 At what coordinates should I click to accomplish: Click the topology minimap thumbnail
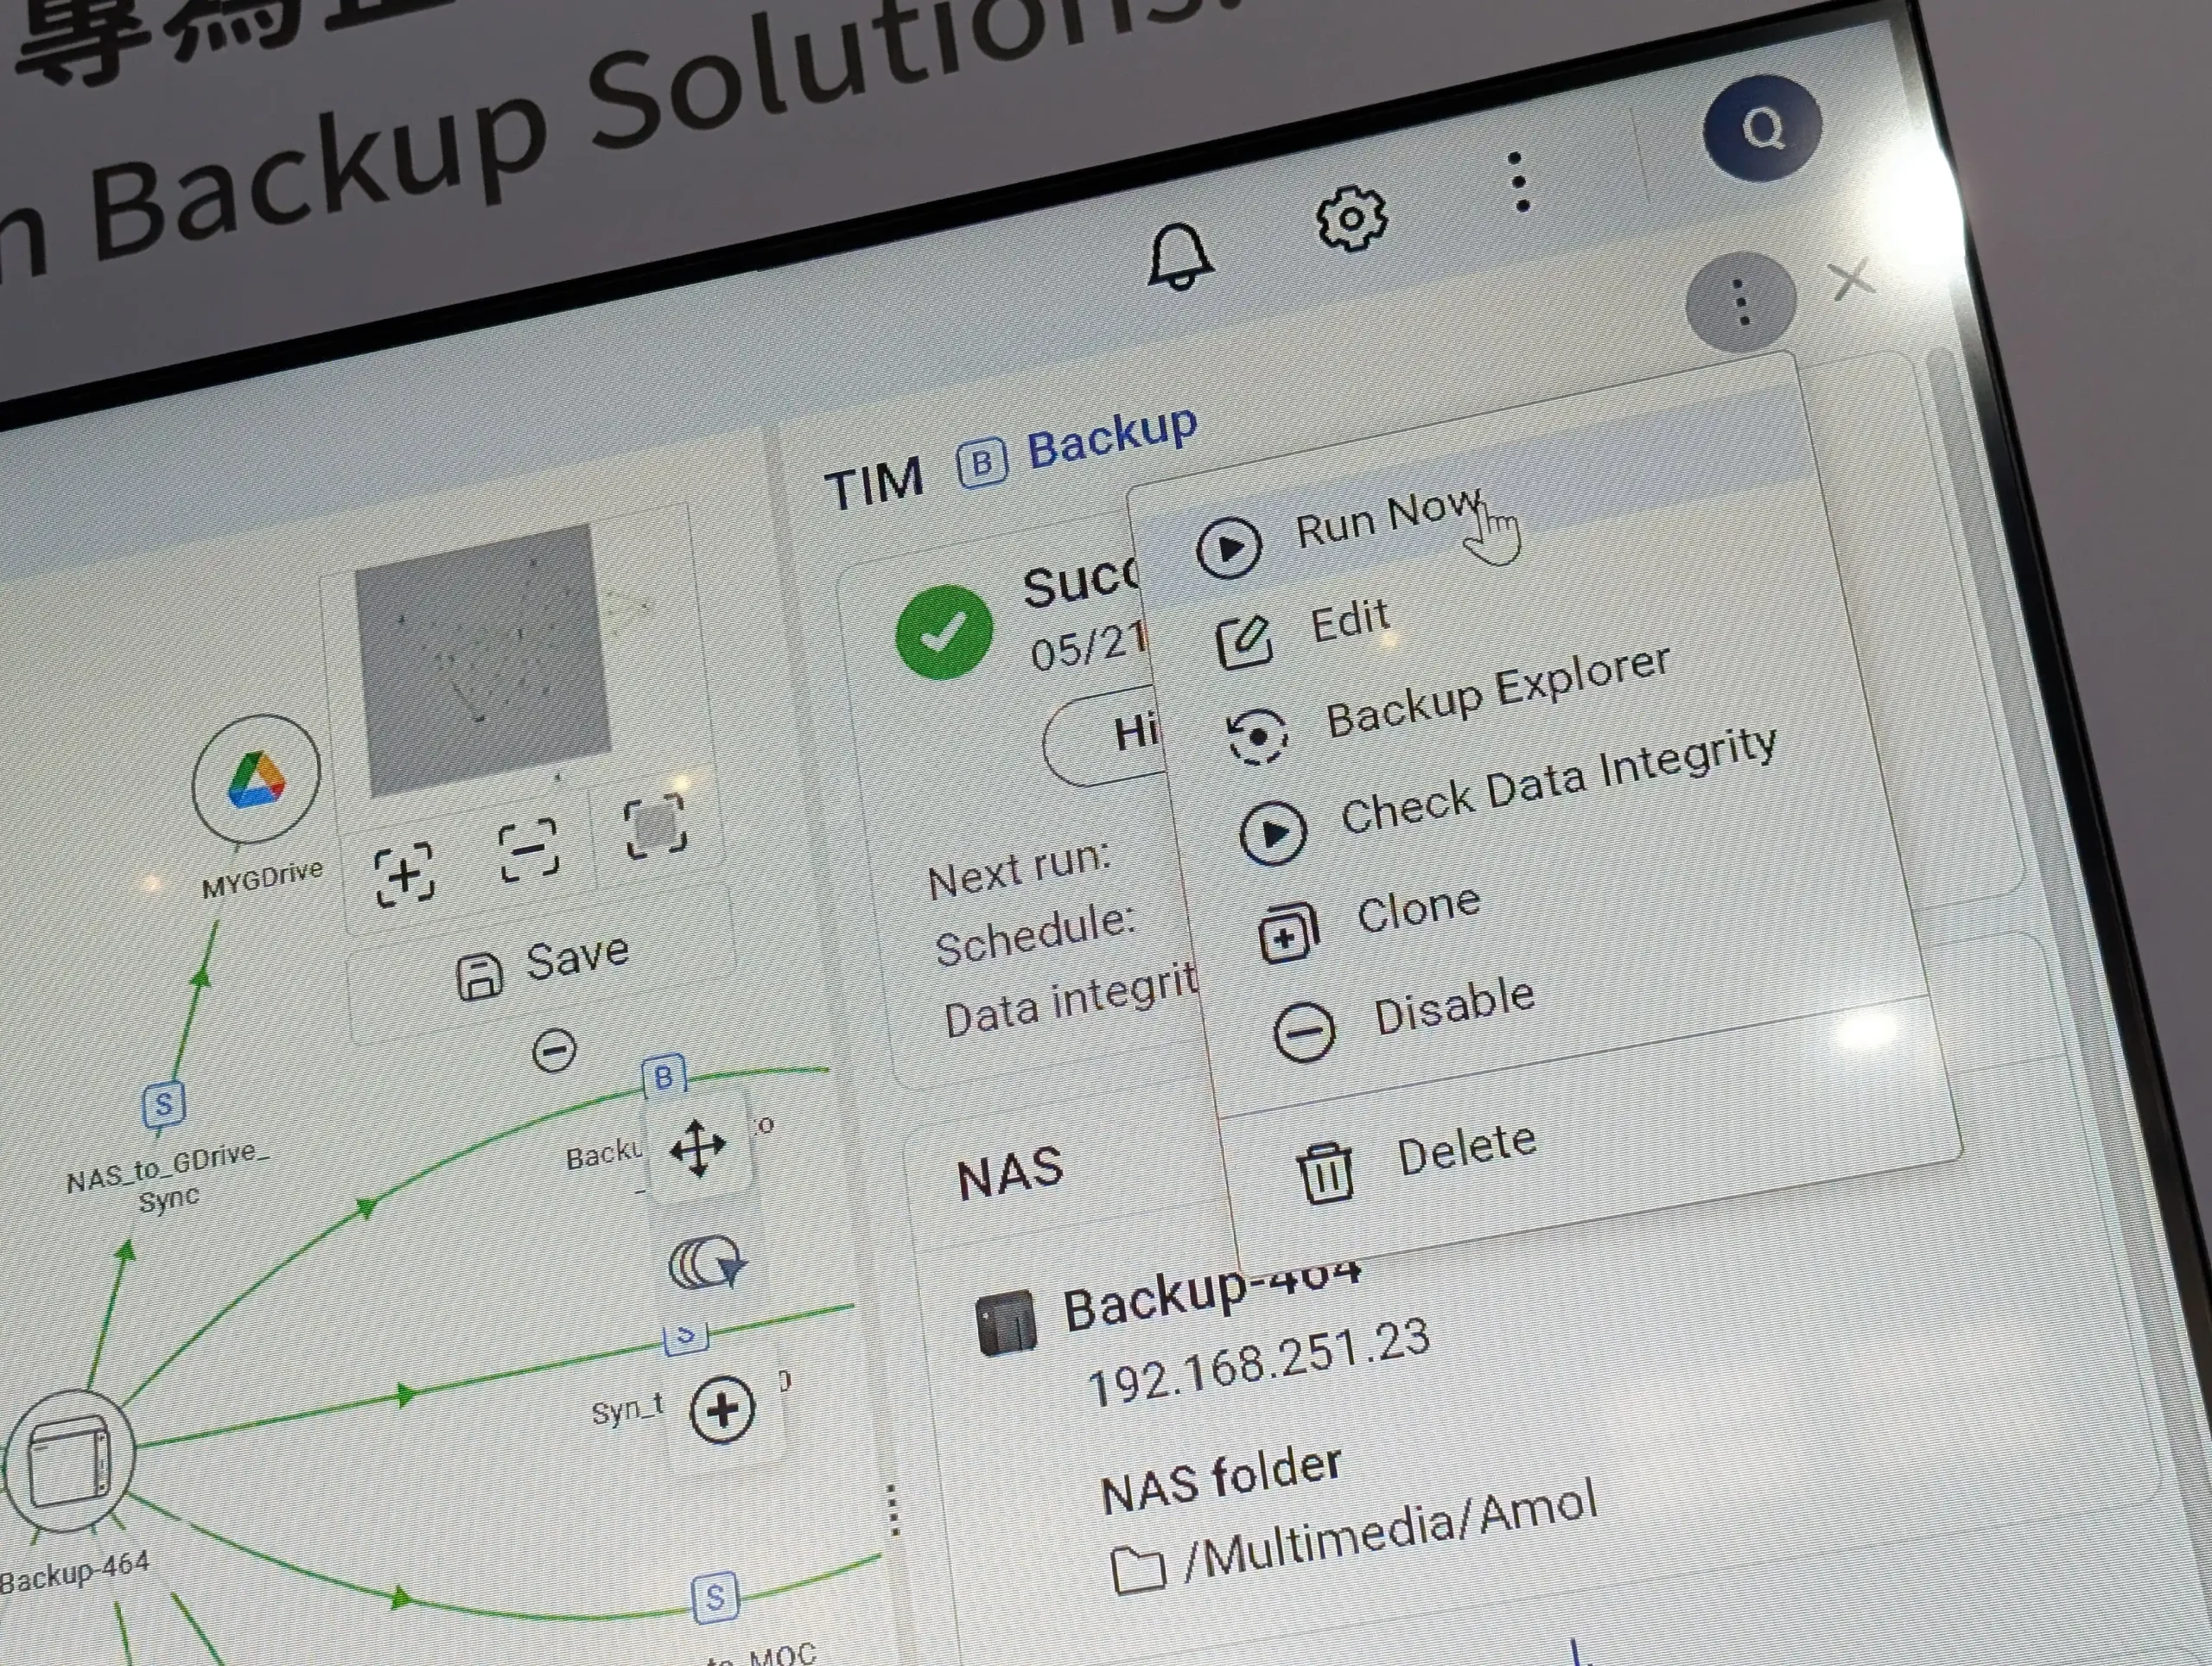(483, 660)
